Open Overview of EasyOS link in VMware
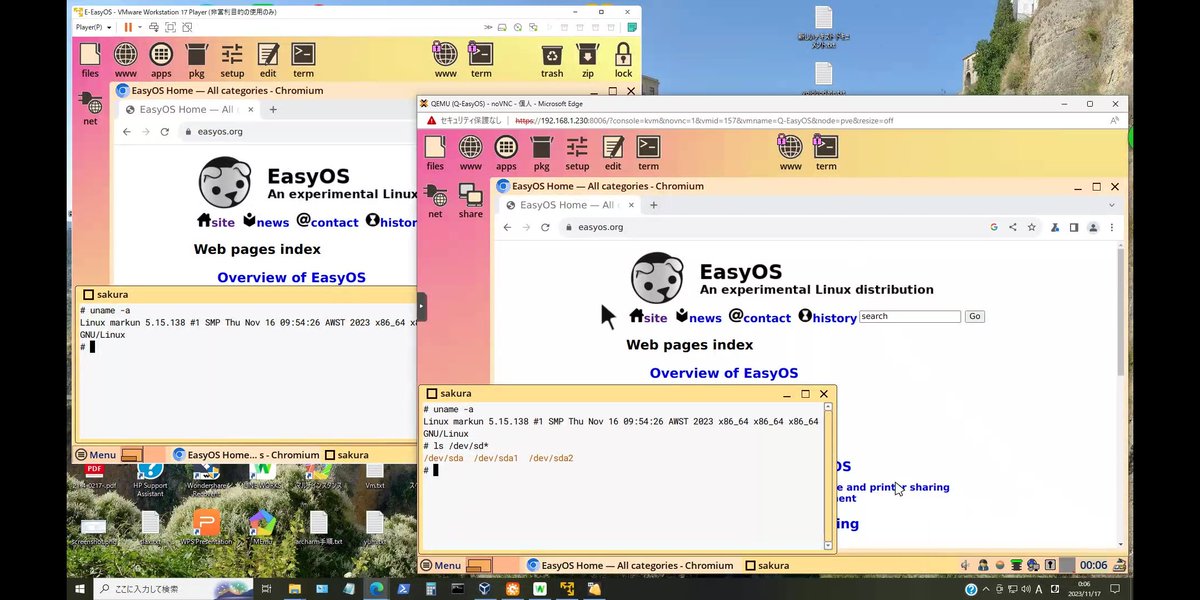The image size is (1200, 600). (x=291, y=277)
